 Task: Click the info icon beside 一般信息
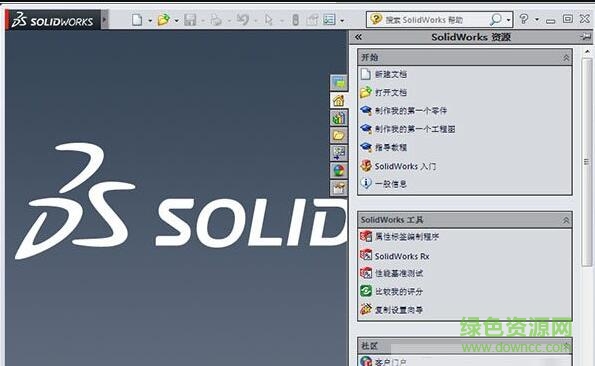tap(366, 183)
